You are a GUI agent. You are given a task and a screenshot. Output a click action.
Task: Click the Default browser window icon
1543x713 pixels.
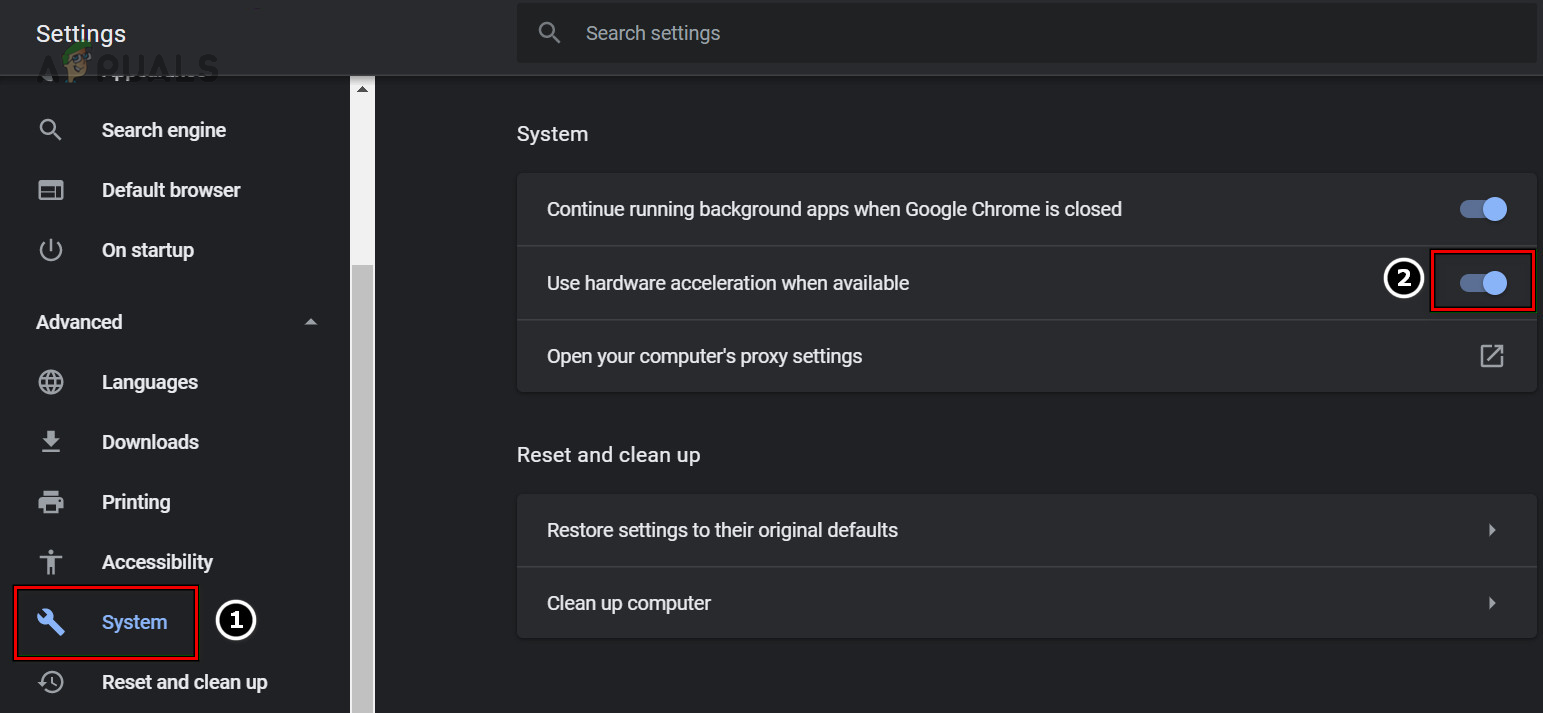pyautogui.click(x=50, y=190)
